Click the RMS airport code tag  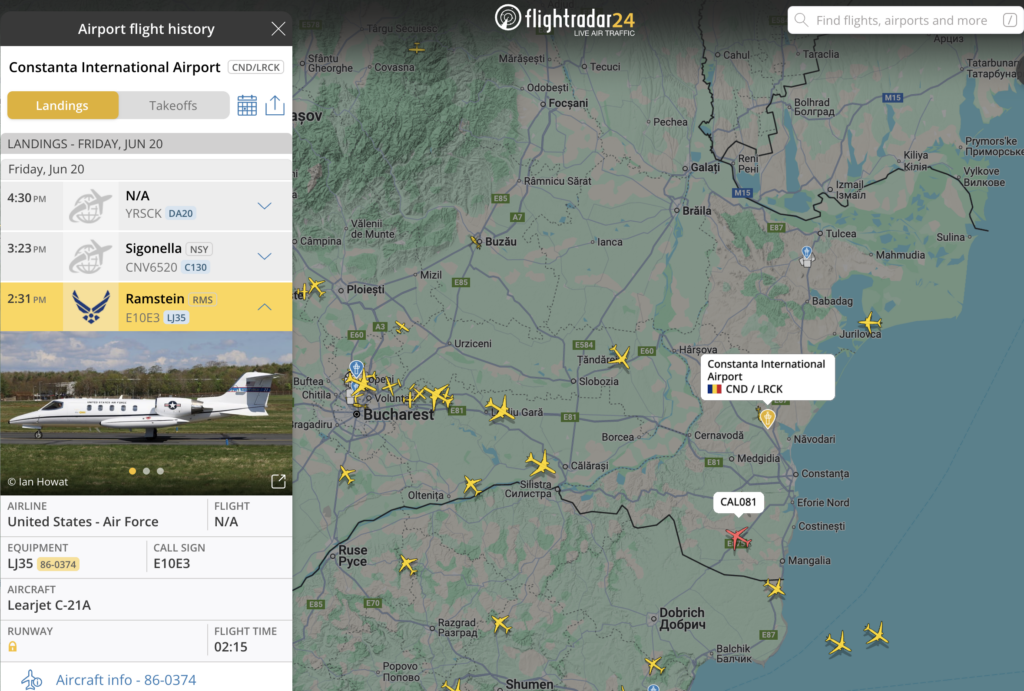202,300
